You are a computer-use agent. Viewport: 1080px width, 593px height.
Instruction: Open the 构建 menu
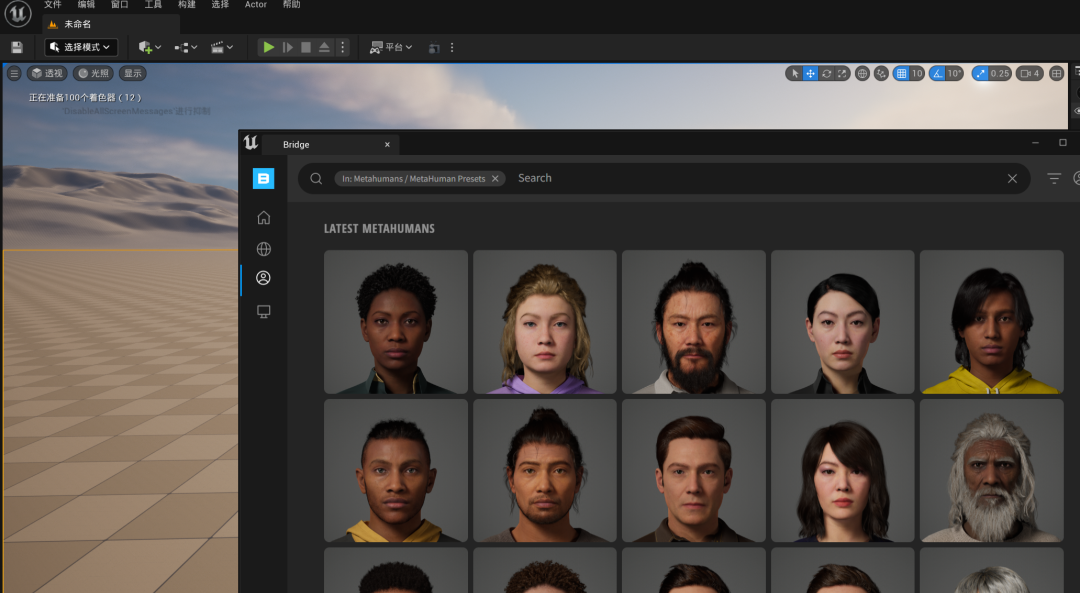coord(187,5)
